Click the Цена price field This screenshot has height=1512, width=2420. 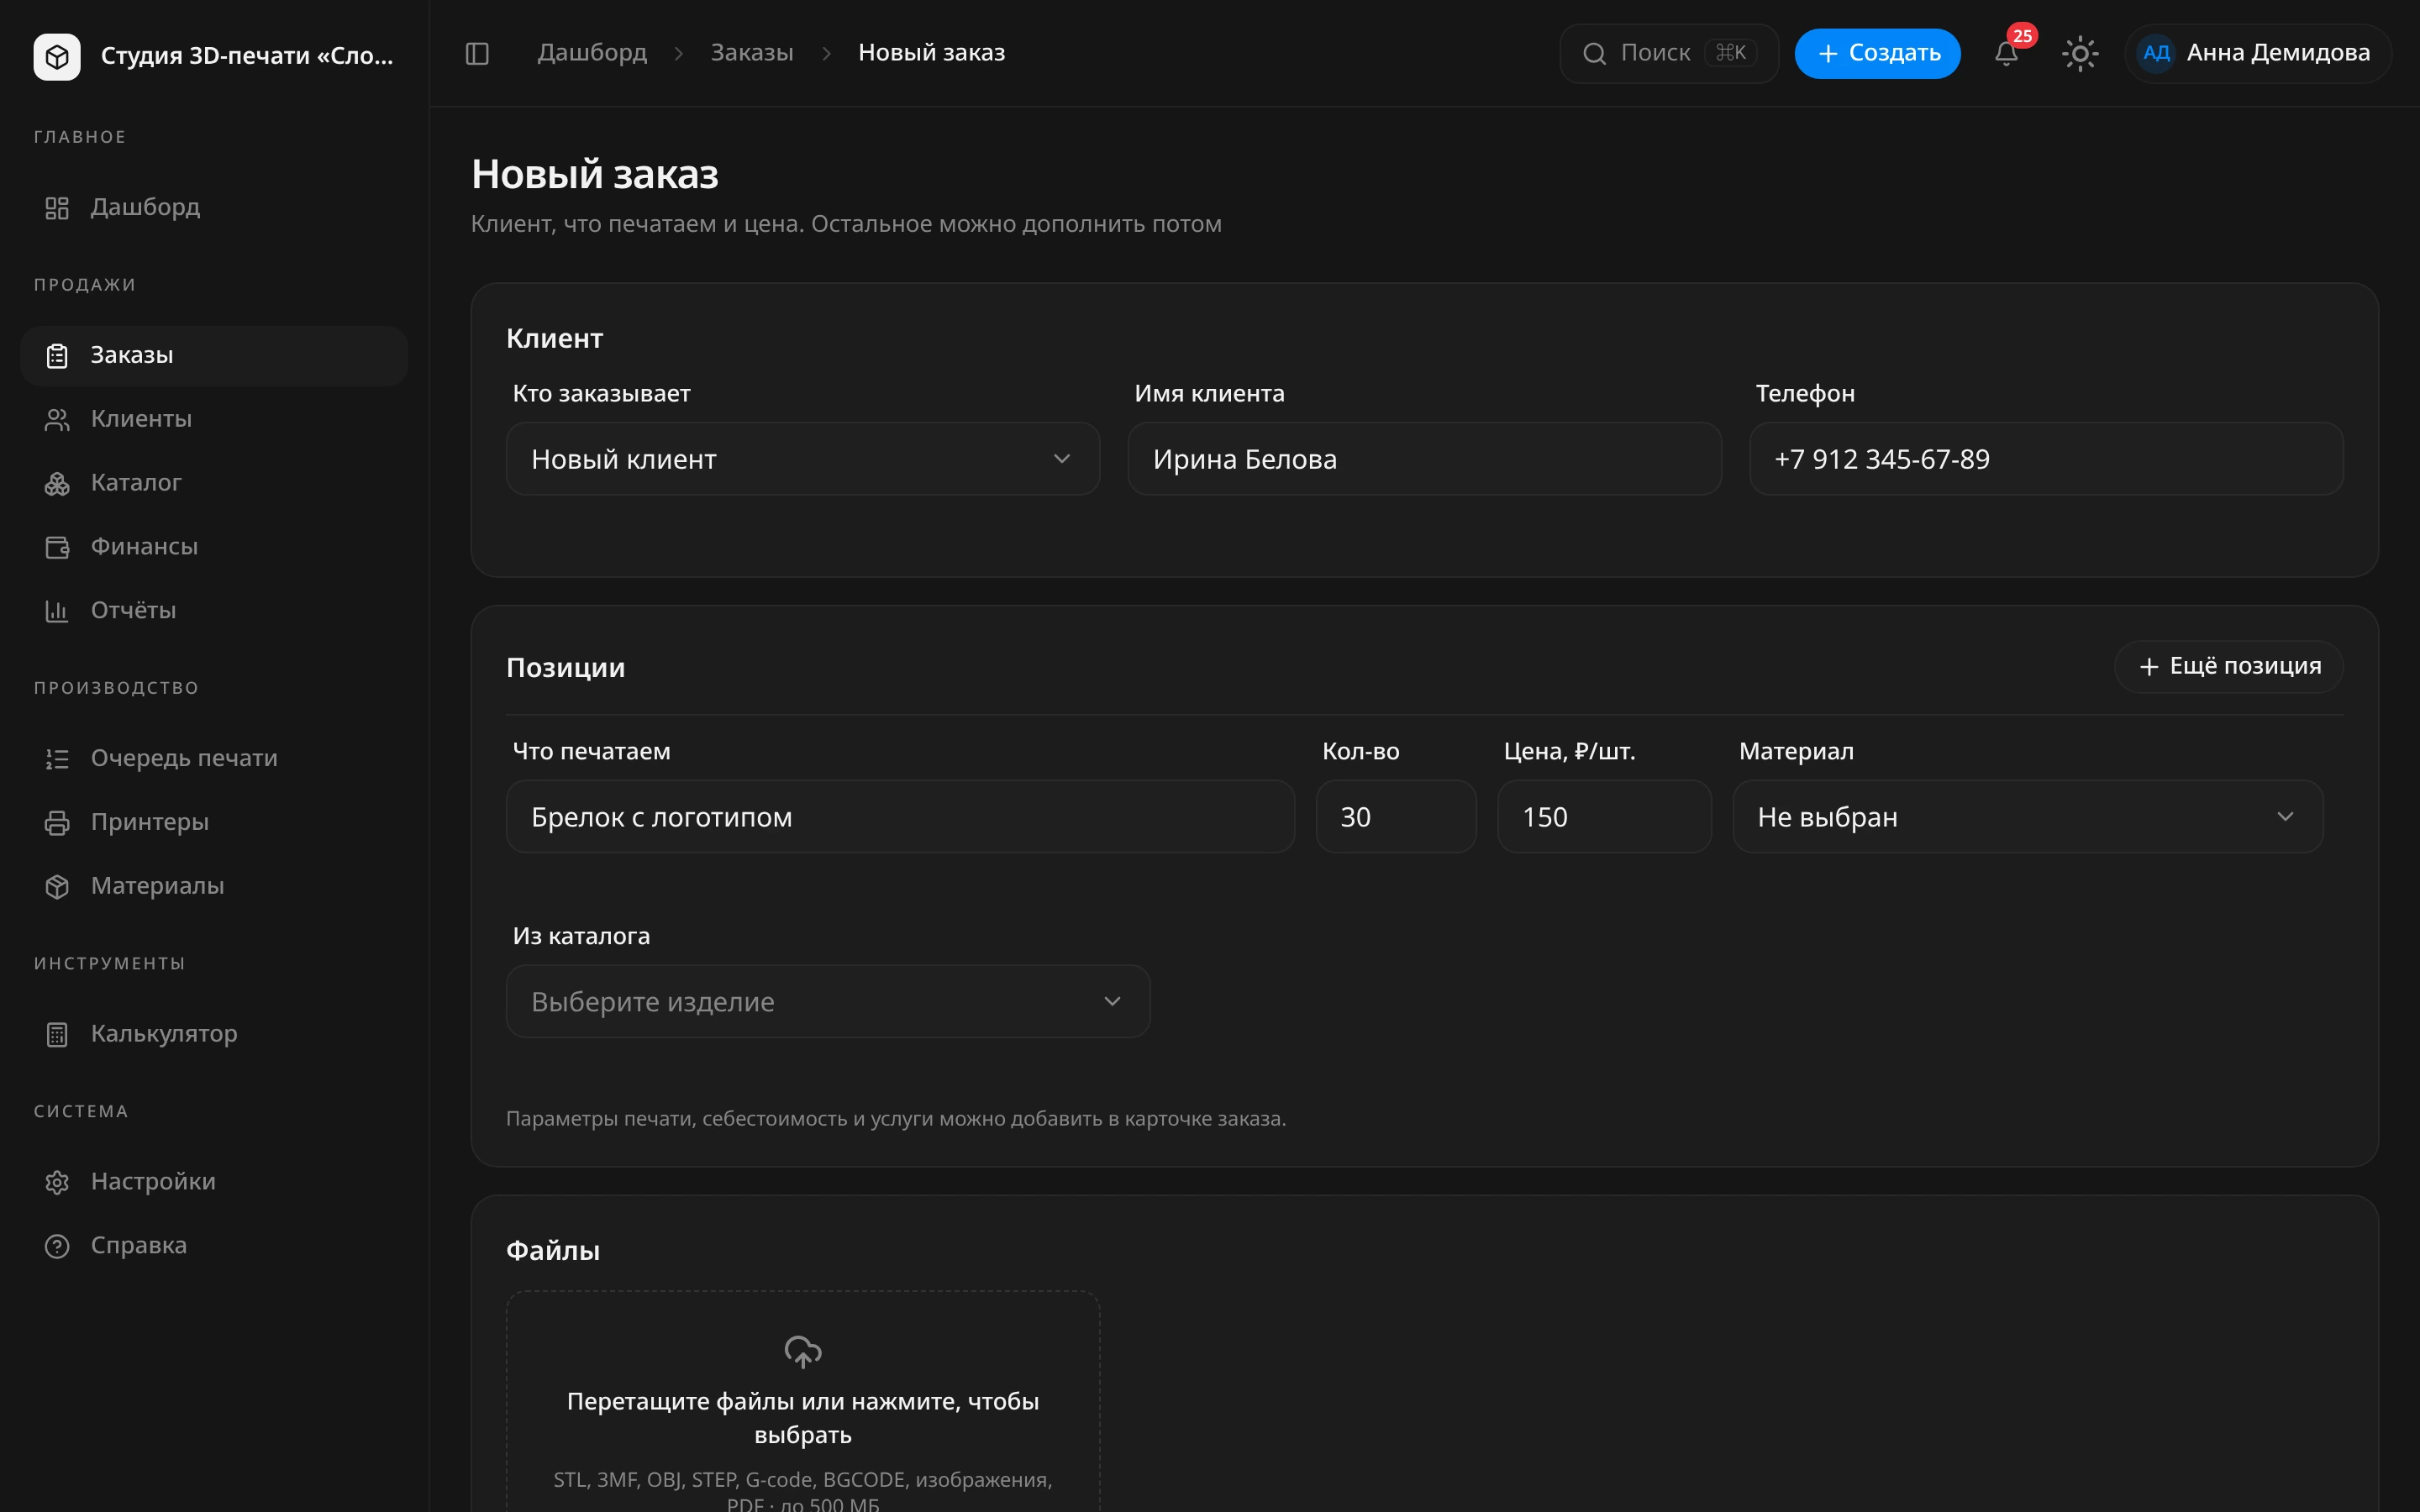[1604, 817]
